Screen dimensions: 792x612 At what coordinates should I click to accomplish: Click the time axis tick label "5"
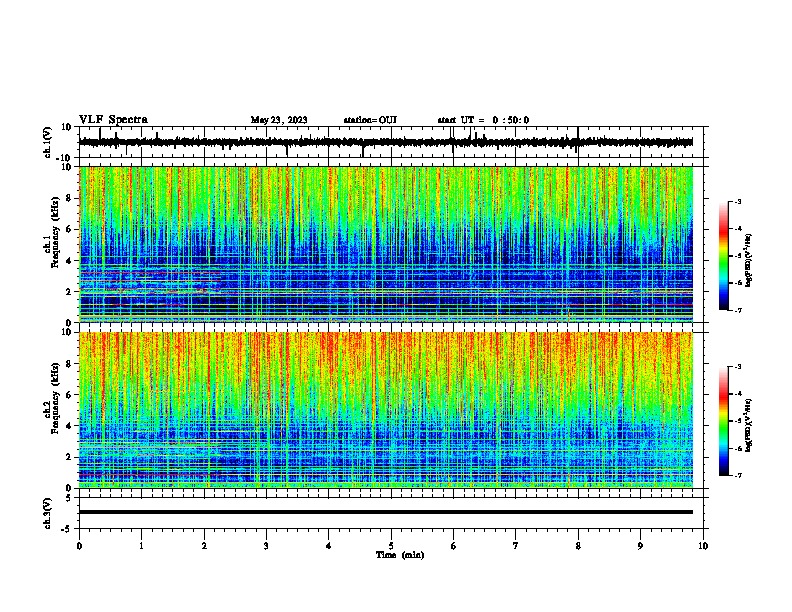click(391, 546)
